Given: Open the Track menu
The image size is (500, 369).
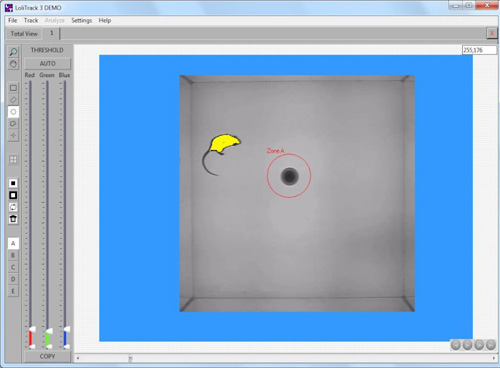Looking at the screenshot, I should point(31,20).
